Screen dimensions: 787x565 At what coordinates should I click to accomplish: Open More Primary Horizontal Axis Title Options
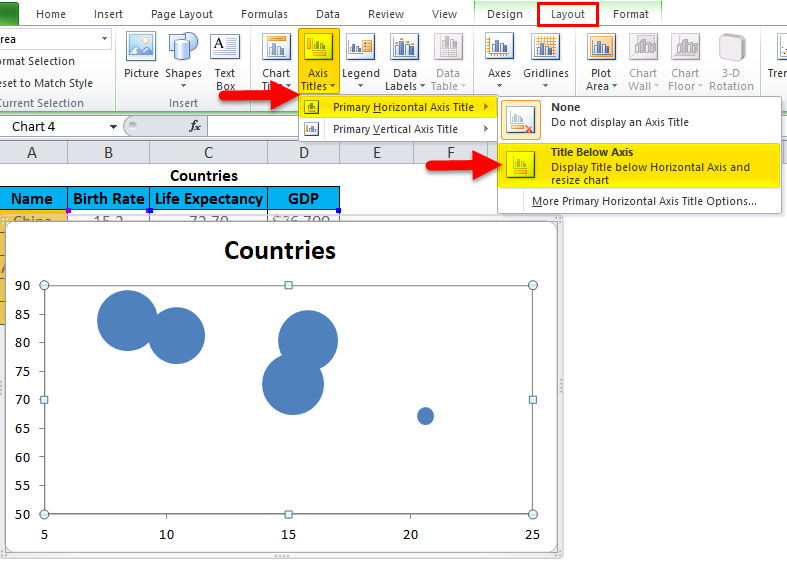click(644, 201)
